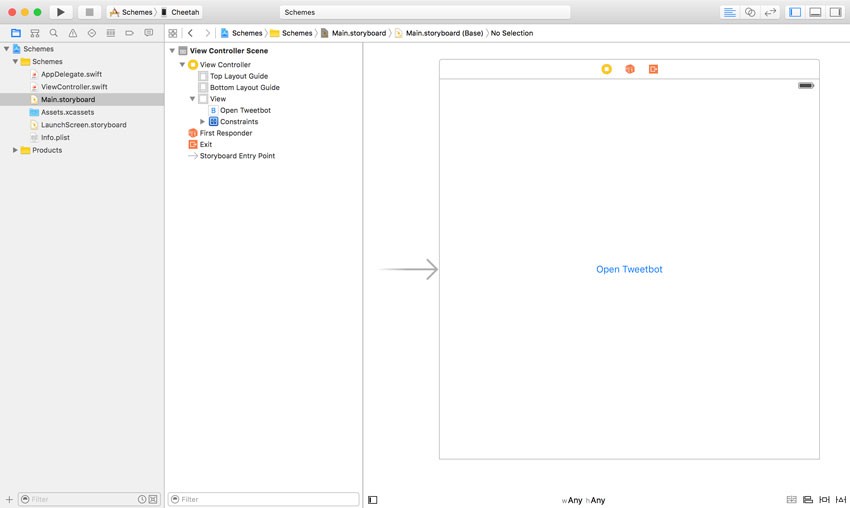The height and width of the screenshot is (508, 850).
Task: Click Main.storyboard in jump bar
Action: 353,33
